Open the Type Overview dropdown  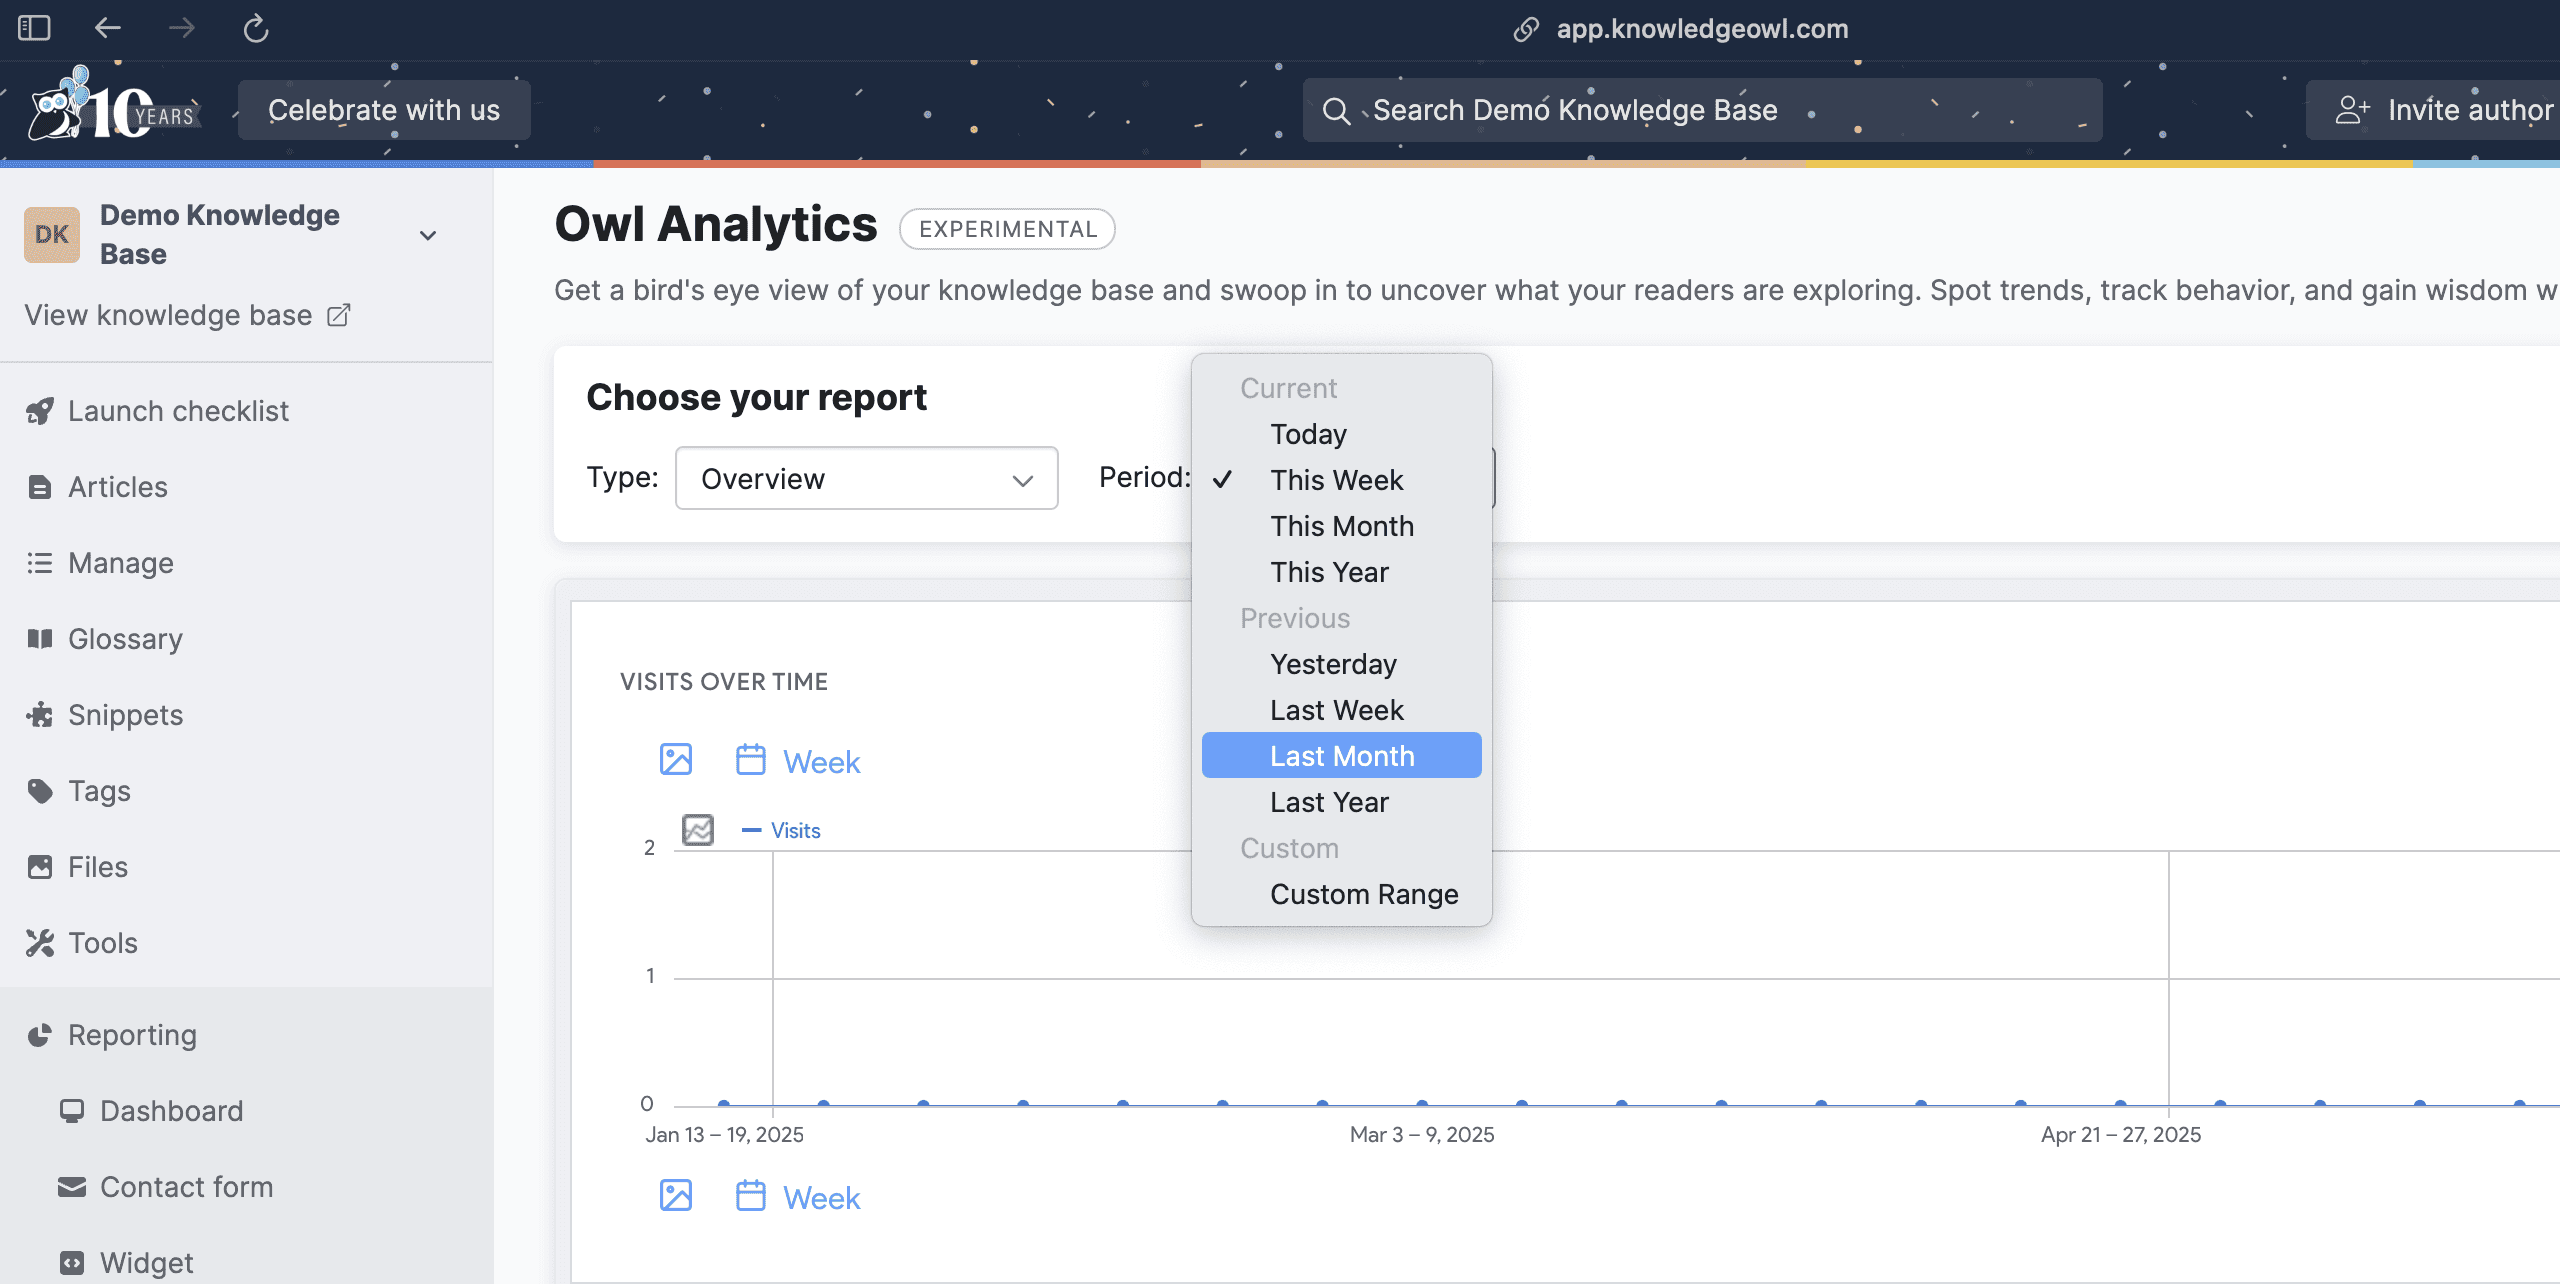click(866, 479)
